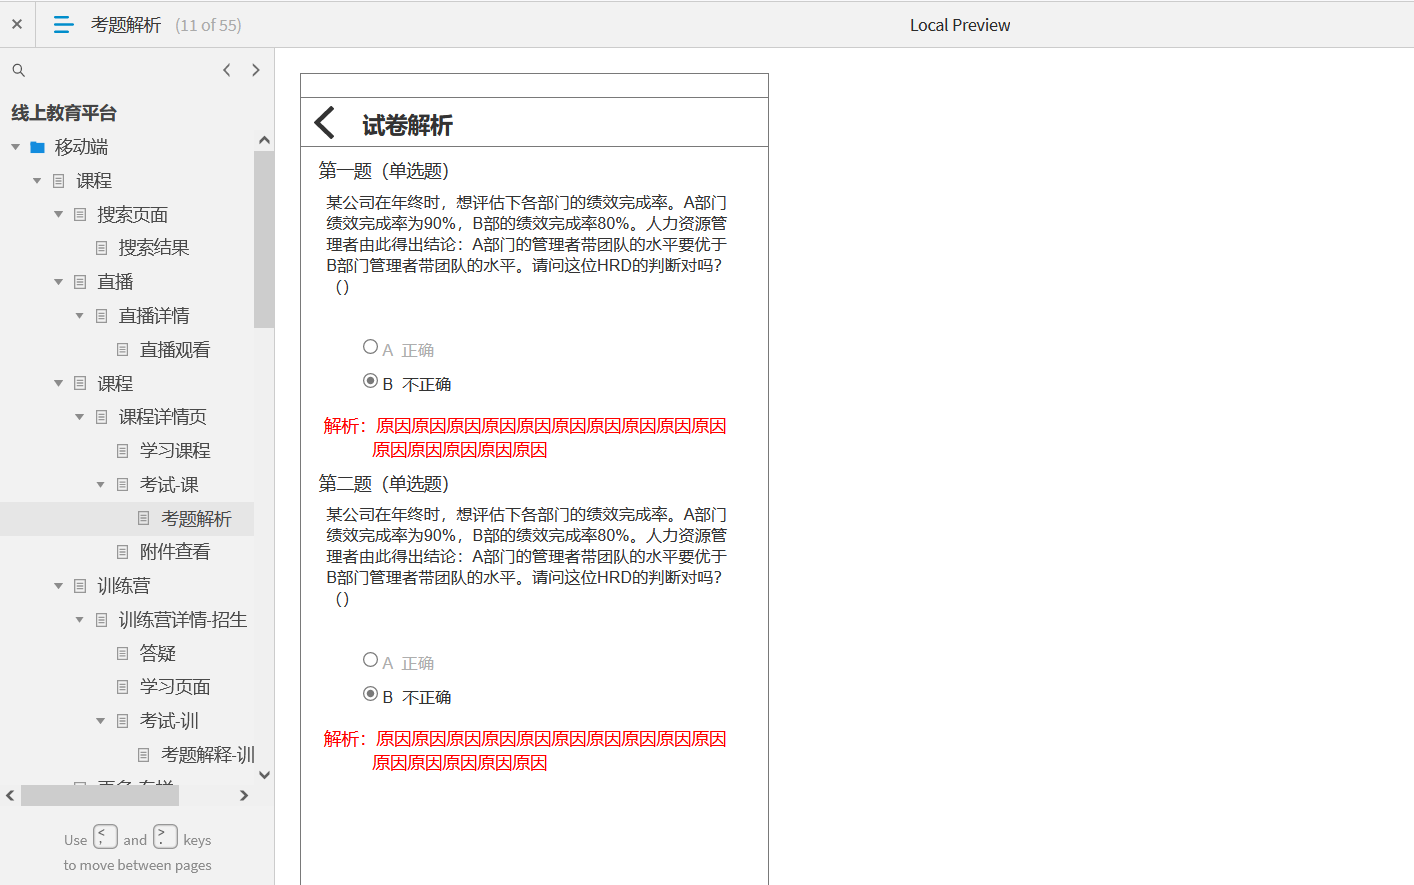Click the sitemap scroll right arrow
Image resolution: width=1414 pixels, height=885 pixels.
(244, 795)
